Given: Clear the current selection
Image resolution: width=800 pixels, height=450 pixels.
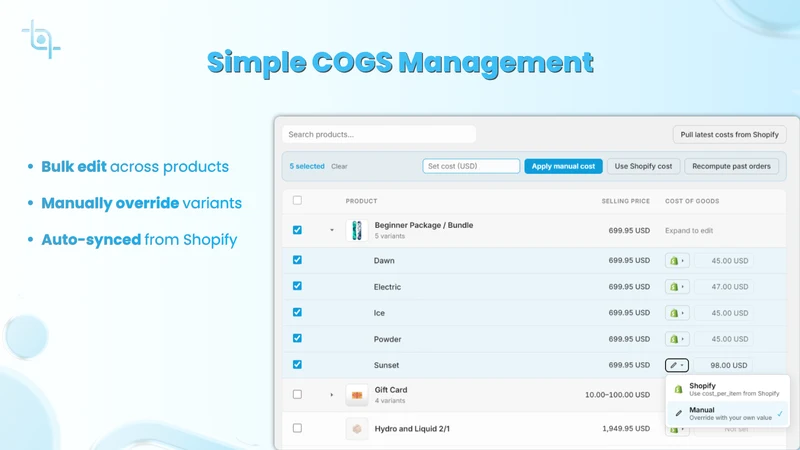Looking at the screenshot, I should 339,166.
